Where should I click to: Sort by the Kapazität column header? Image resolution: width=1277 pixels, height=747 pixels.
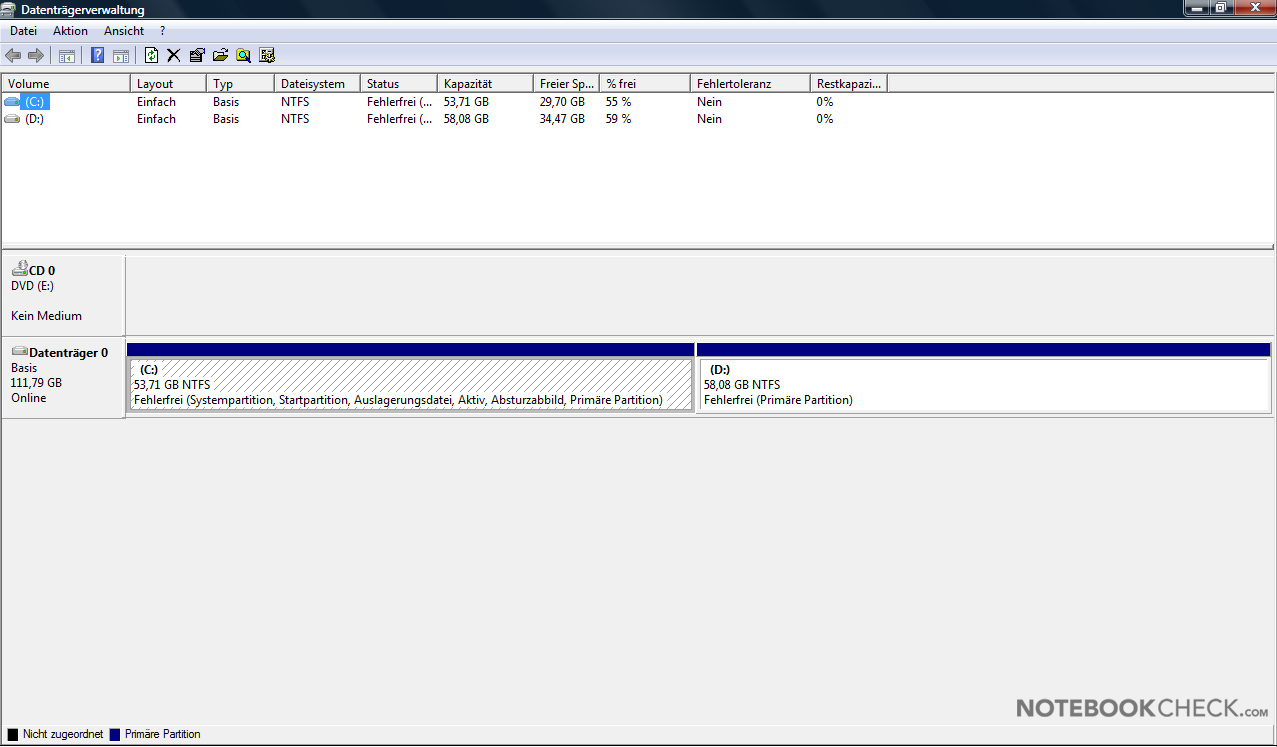[x=485, y=84]
